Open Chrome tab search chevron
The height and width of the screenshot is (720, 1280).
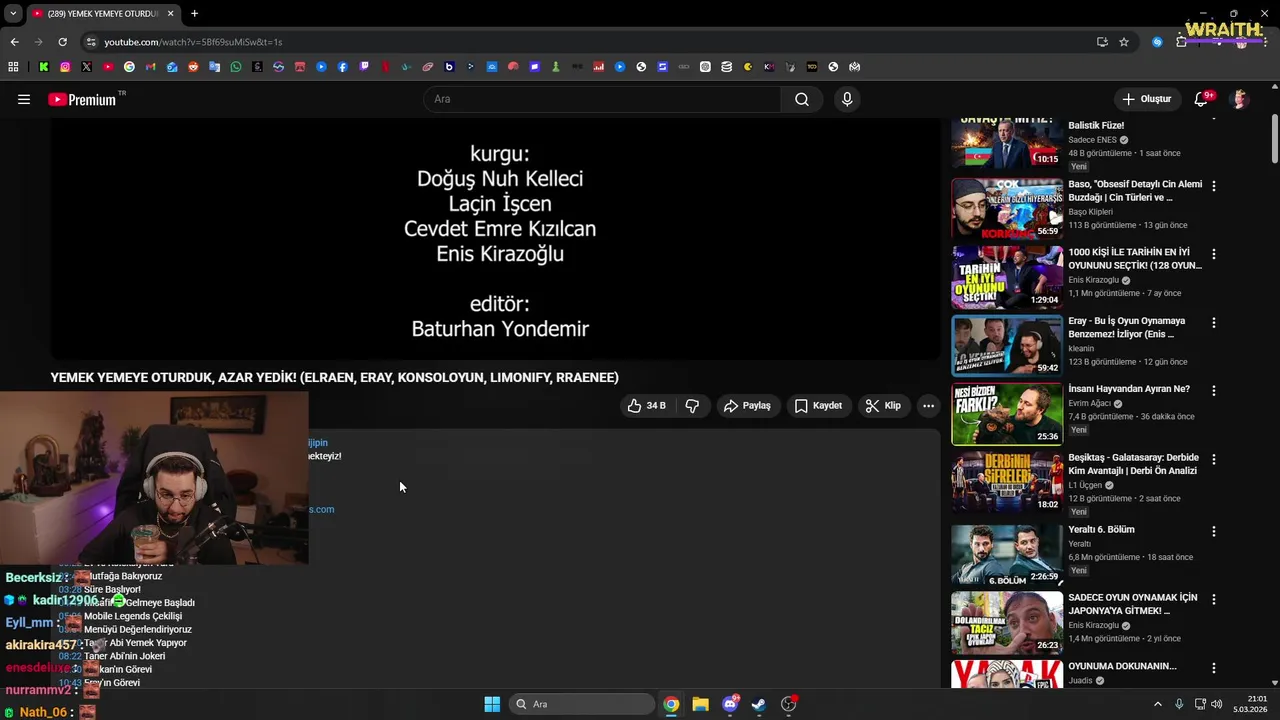[13, 14]
